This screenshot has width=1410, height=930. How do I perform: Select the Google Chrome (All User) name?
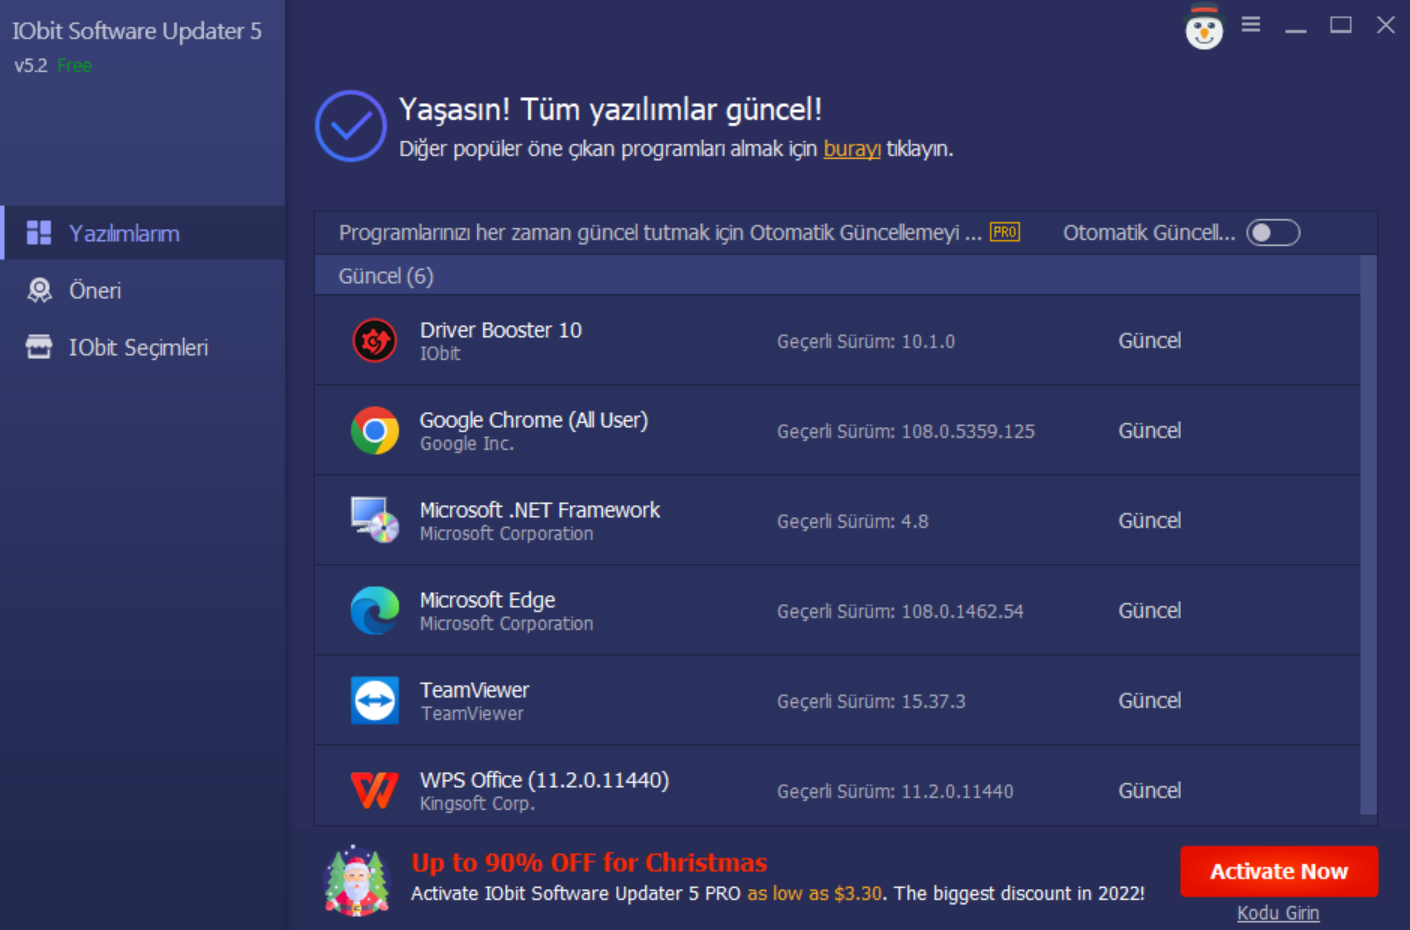[x=534, y=420]
